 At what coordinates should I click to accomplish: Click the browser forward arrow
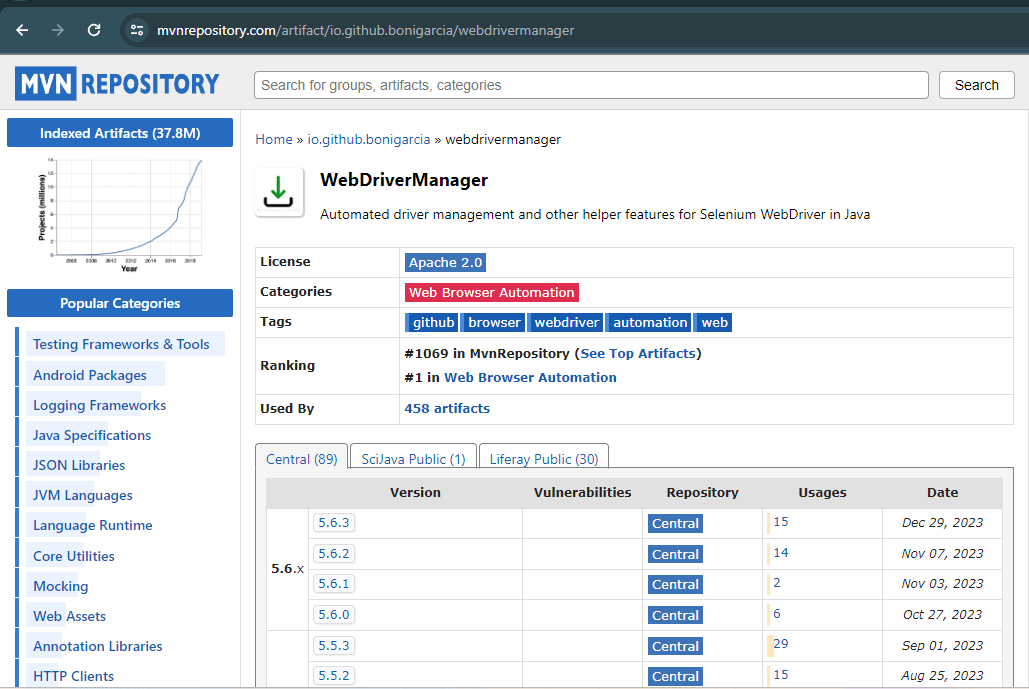coord(58,30)
